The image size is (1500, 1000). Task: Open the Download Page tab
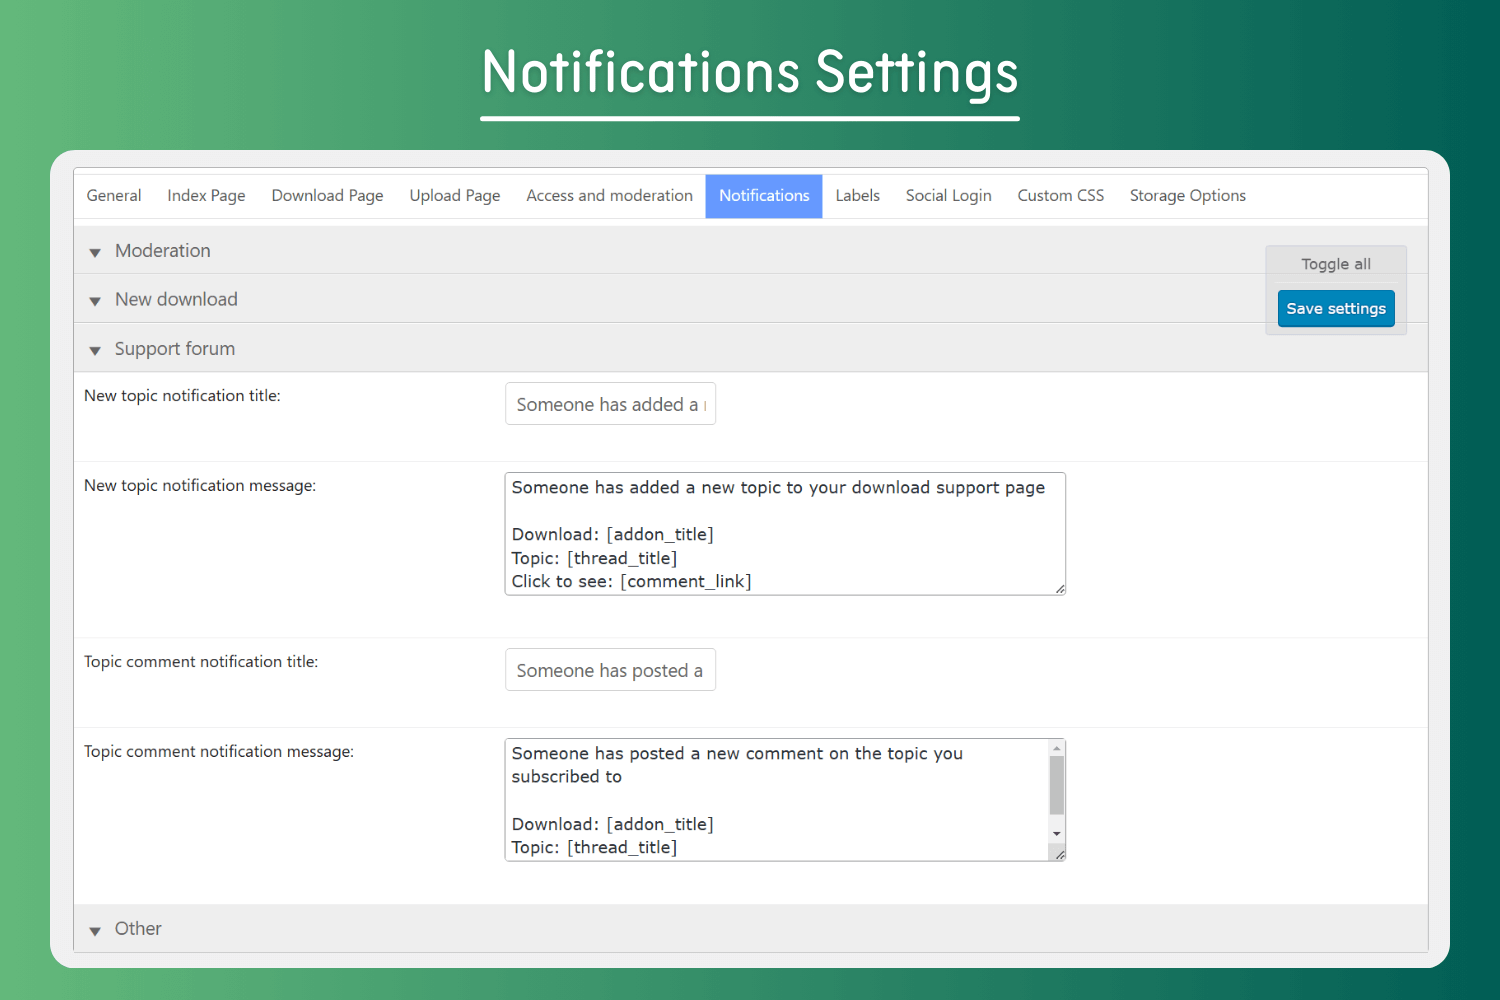[x=327, y=196]
